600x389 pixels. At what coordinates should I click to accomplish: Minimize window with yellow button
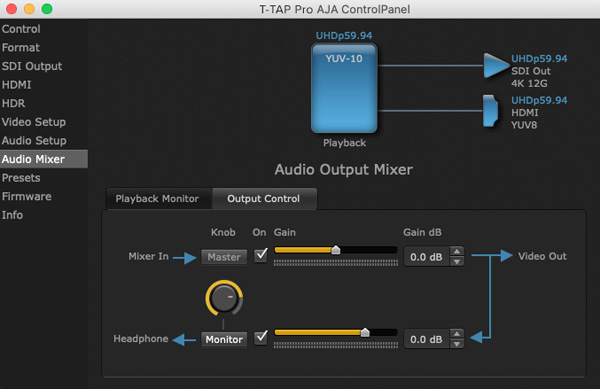click(x=29, y=9)
